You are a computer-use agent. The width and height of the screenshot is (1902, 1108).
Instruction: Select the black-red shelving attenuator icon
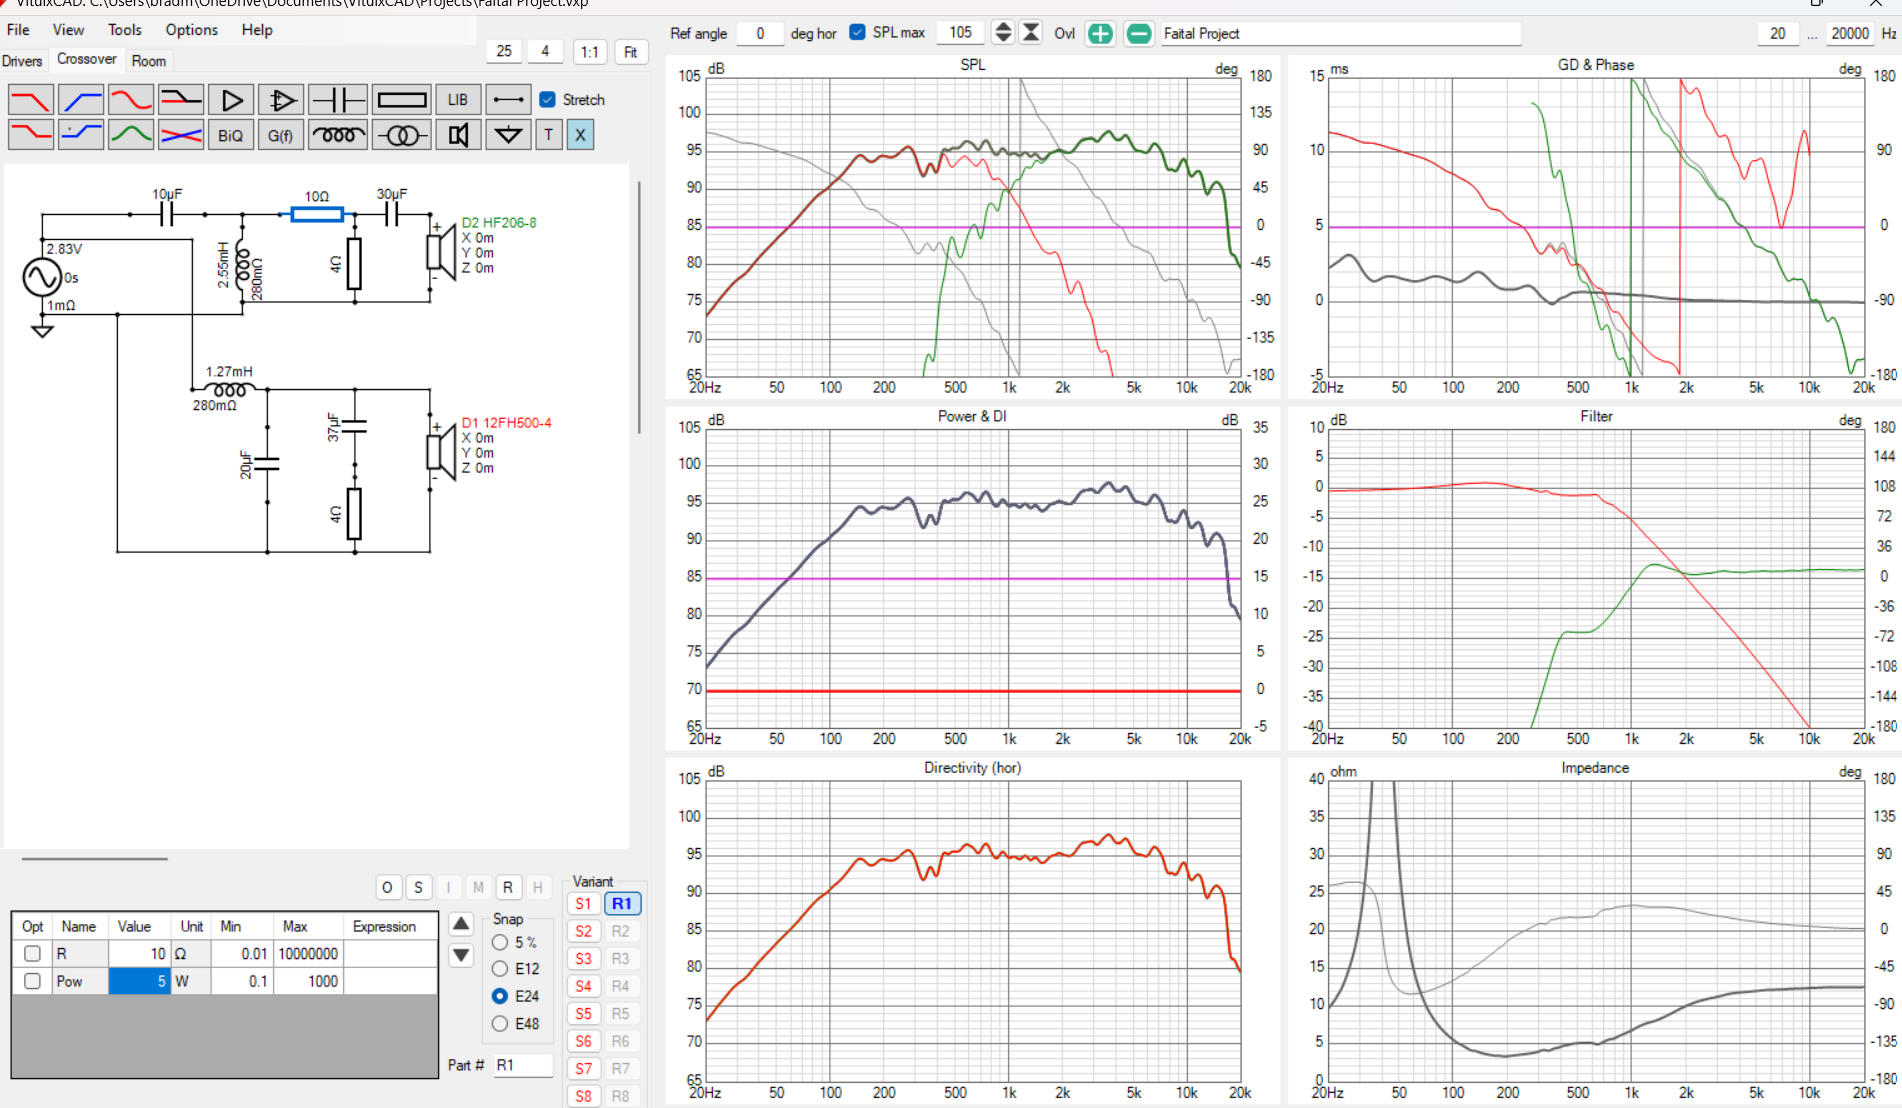click(180, 100)
